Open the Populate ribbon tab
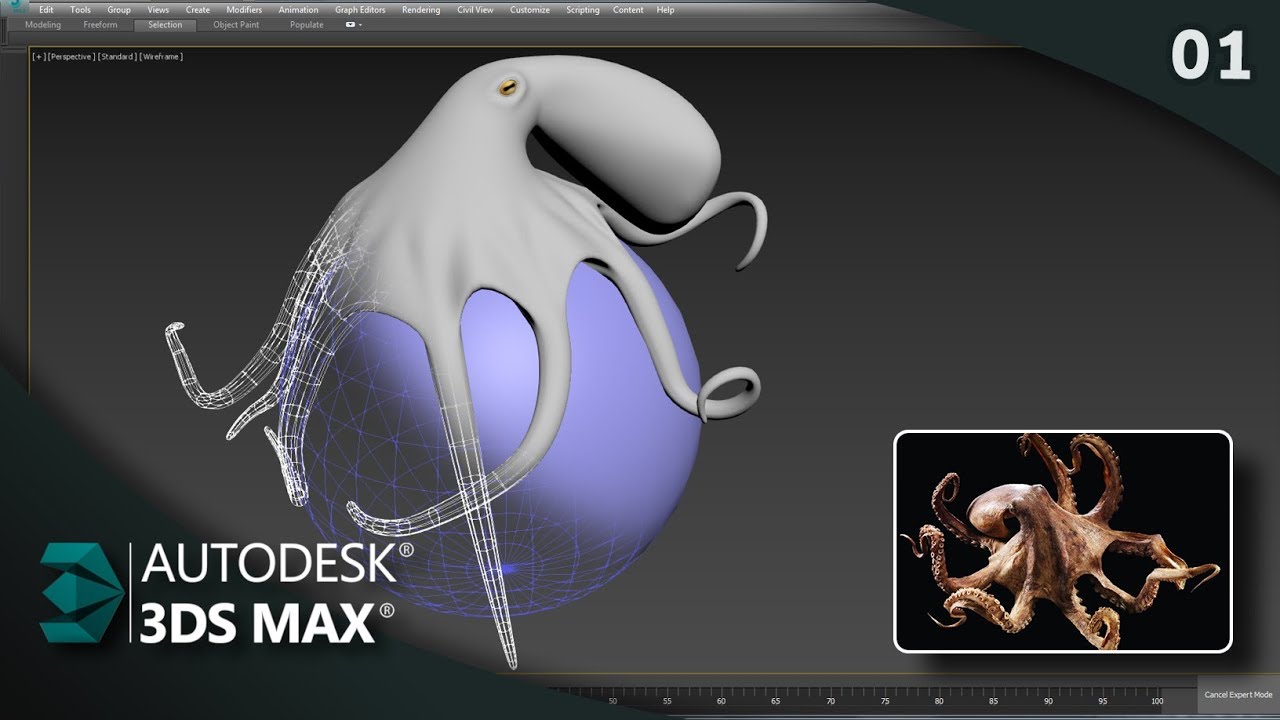Image resolution: width=1280 pixels, height=720 pixels. [307, 25]
